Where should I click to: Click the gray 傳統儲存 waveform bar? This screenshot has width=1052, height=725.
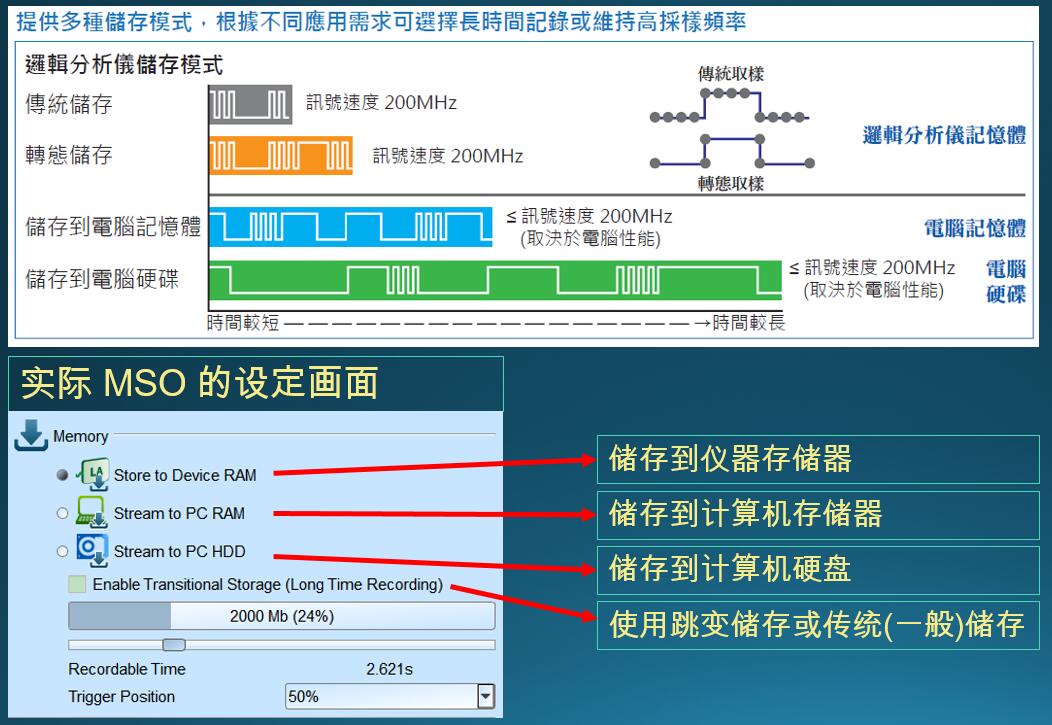point(250,105)
